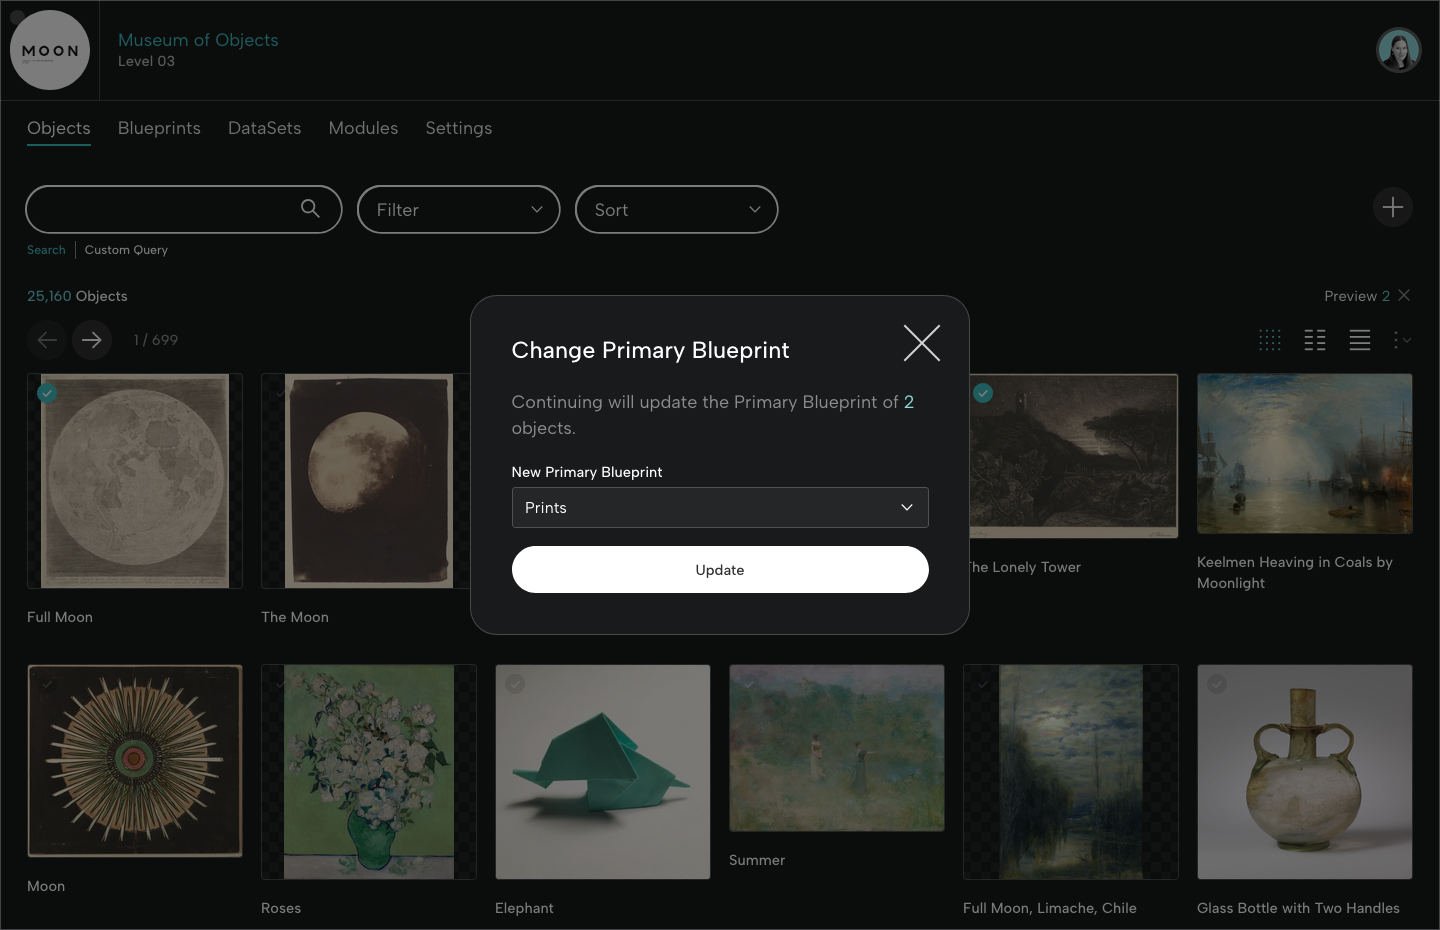1440x930 pixels.
Task: Select the Elephant object checkmark
Action: (x=515, y=684)
